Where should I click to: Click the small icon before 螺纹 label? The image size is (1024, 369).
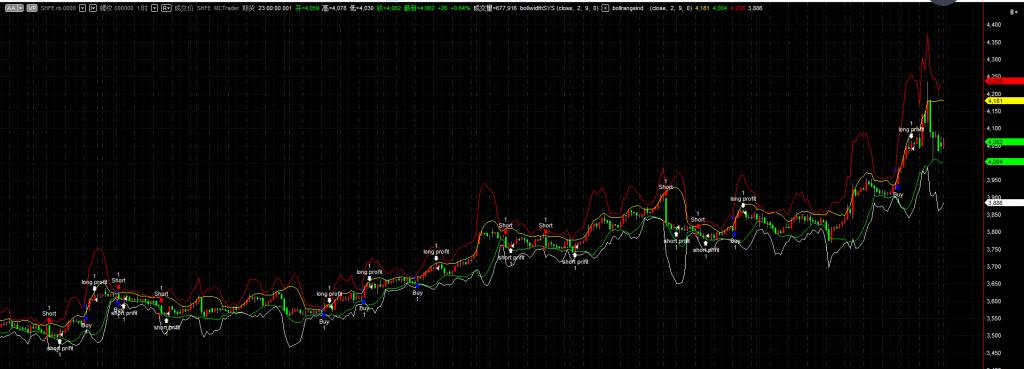point(93,8)
